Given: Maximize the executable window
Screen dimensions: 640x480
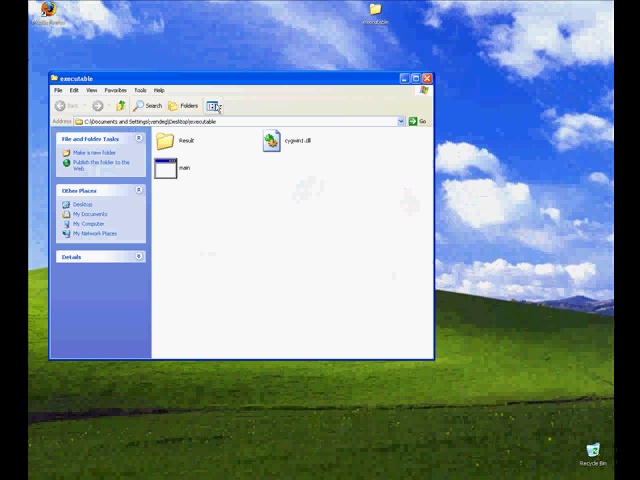Looking at the screenshot, I should coord(416,78).
